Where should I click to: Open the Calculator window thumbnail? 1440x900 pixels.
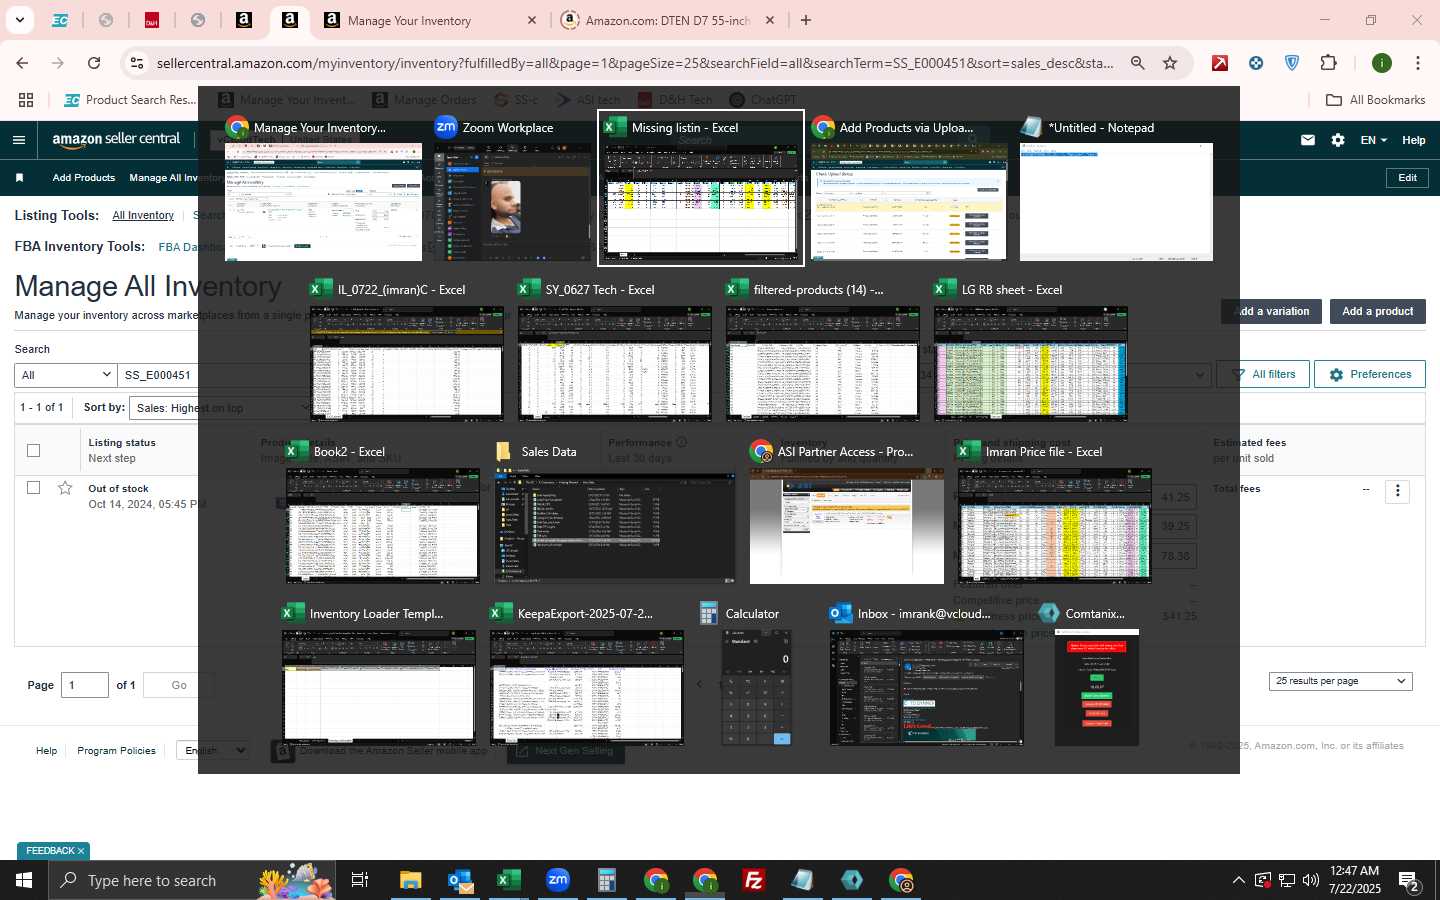(x=757, y=674)
